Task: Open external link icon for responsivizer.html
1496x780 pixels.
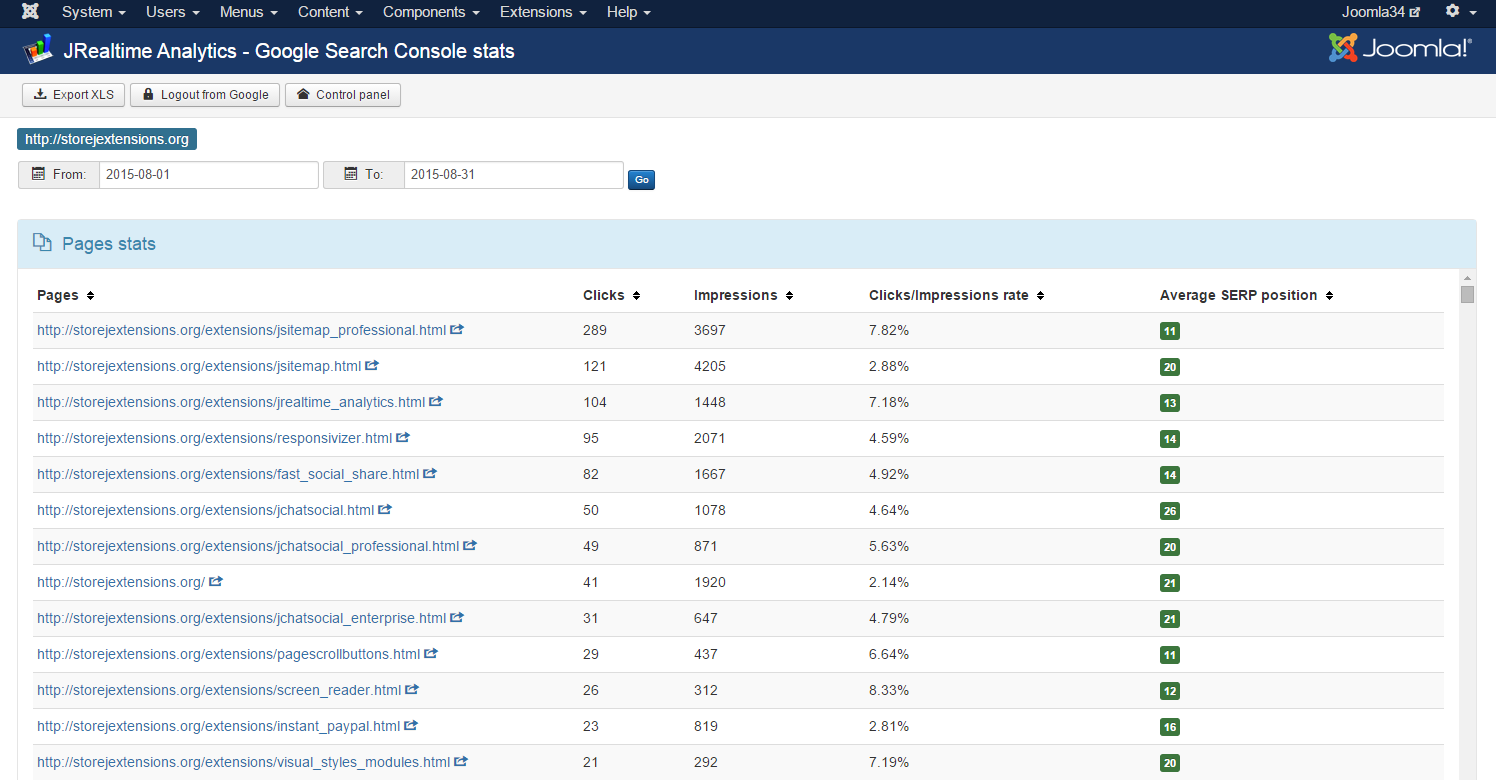Action: (x=403, y=437)
